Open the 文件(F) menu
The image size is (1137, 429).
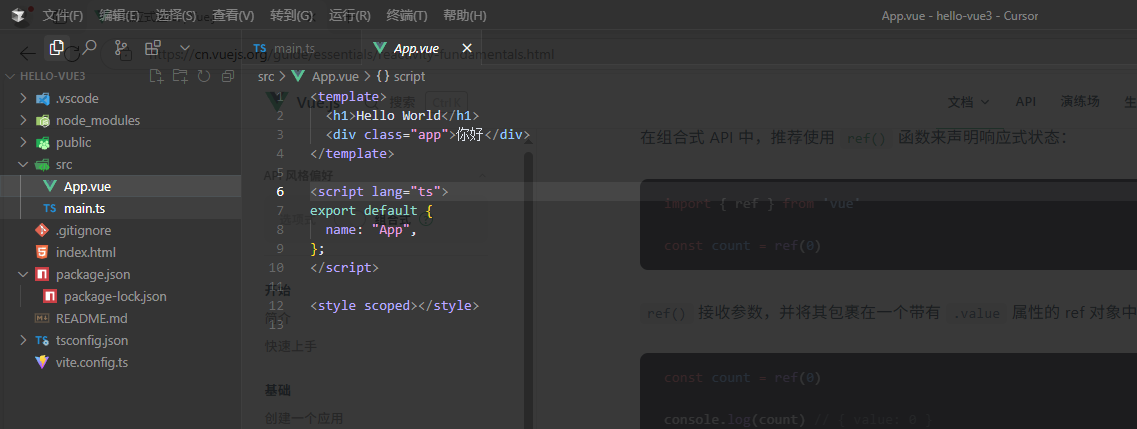(x=63, y=15)
